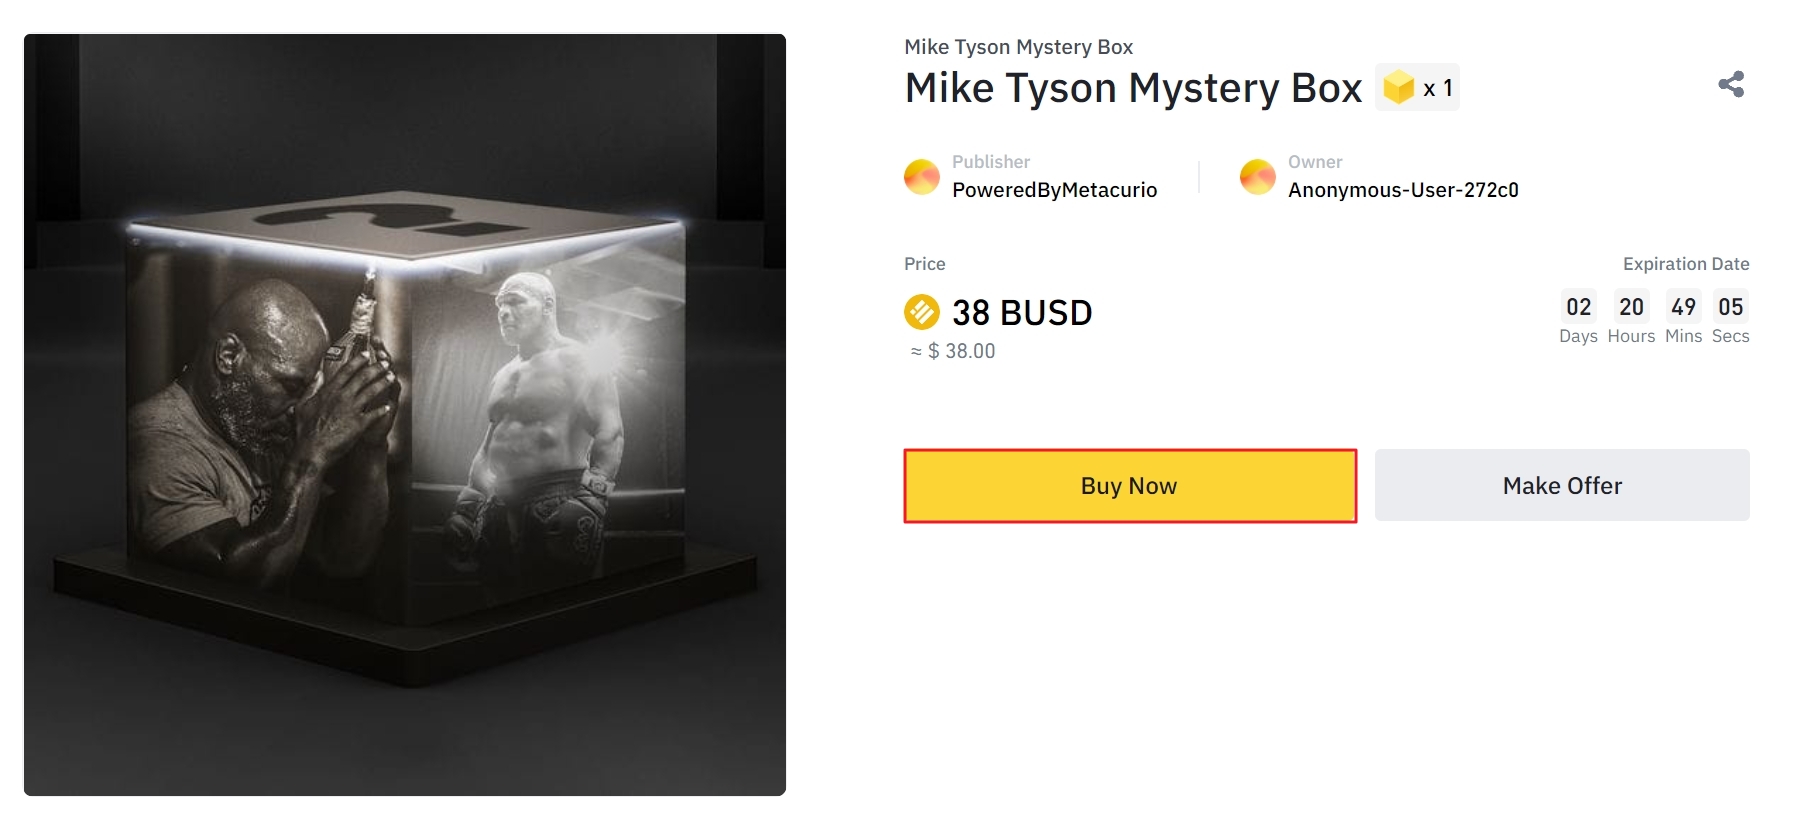Image resolution: width=1795 pixels, height=817 pixels.
Task: Click the large Mike Tyson Mystery Box title
Action: pos(1133,88)
